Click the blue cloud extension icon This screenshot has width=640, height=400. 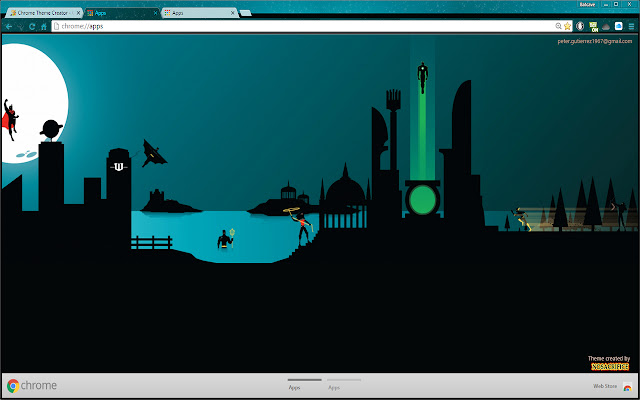tap(619, 26)
